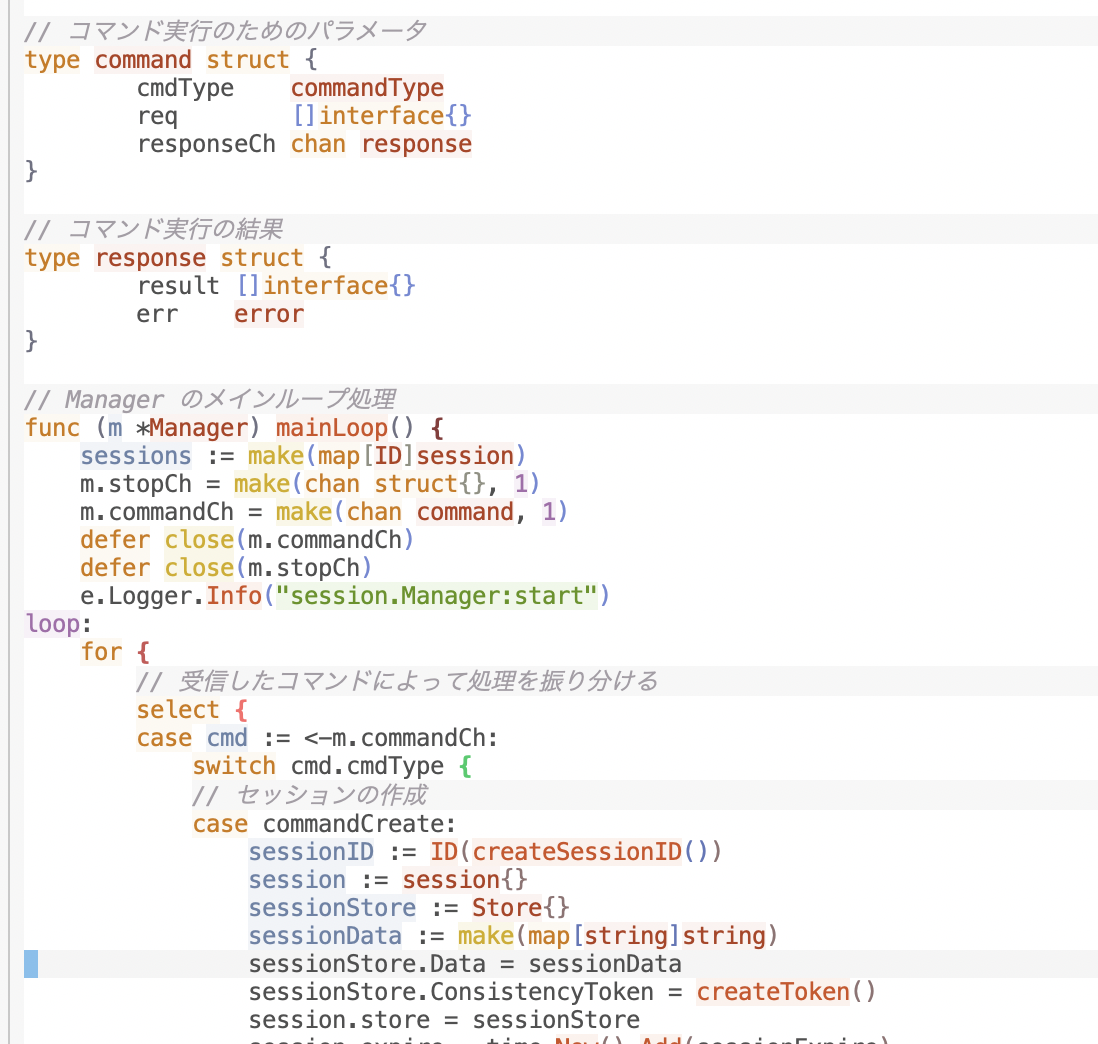Click the responseCh field in command struct
Image resolution: width=1098 pixels, height=1044 pixels.
(206, 144)
